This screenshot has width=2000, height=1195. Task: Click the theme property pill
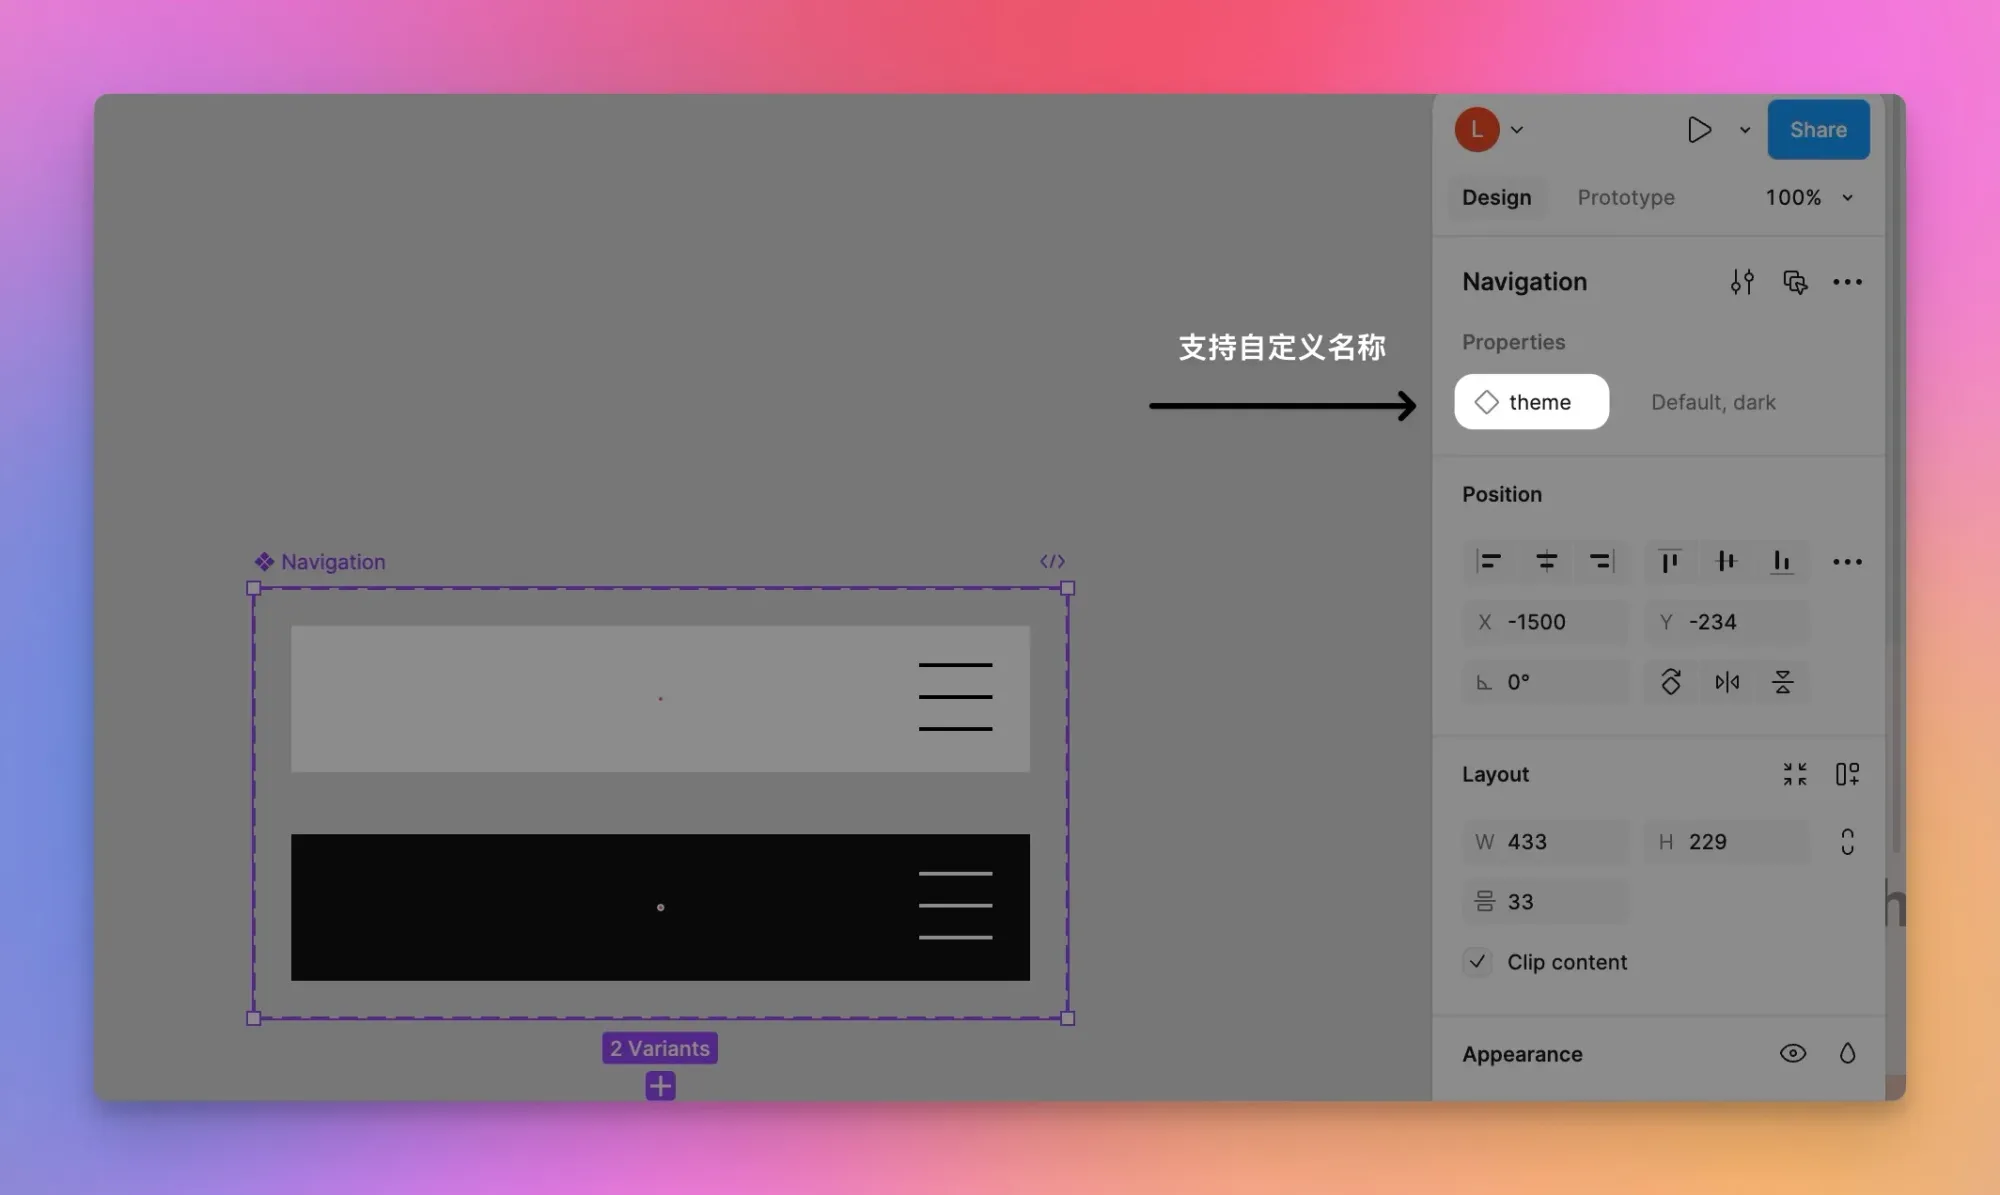tap(1531, 402)
